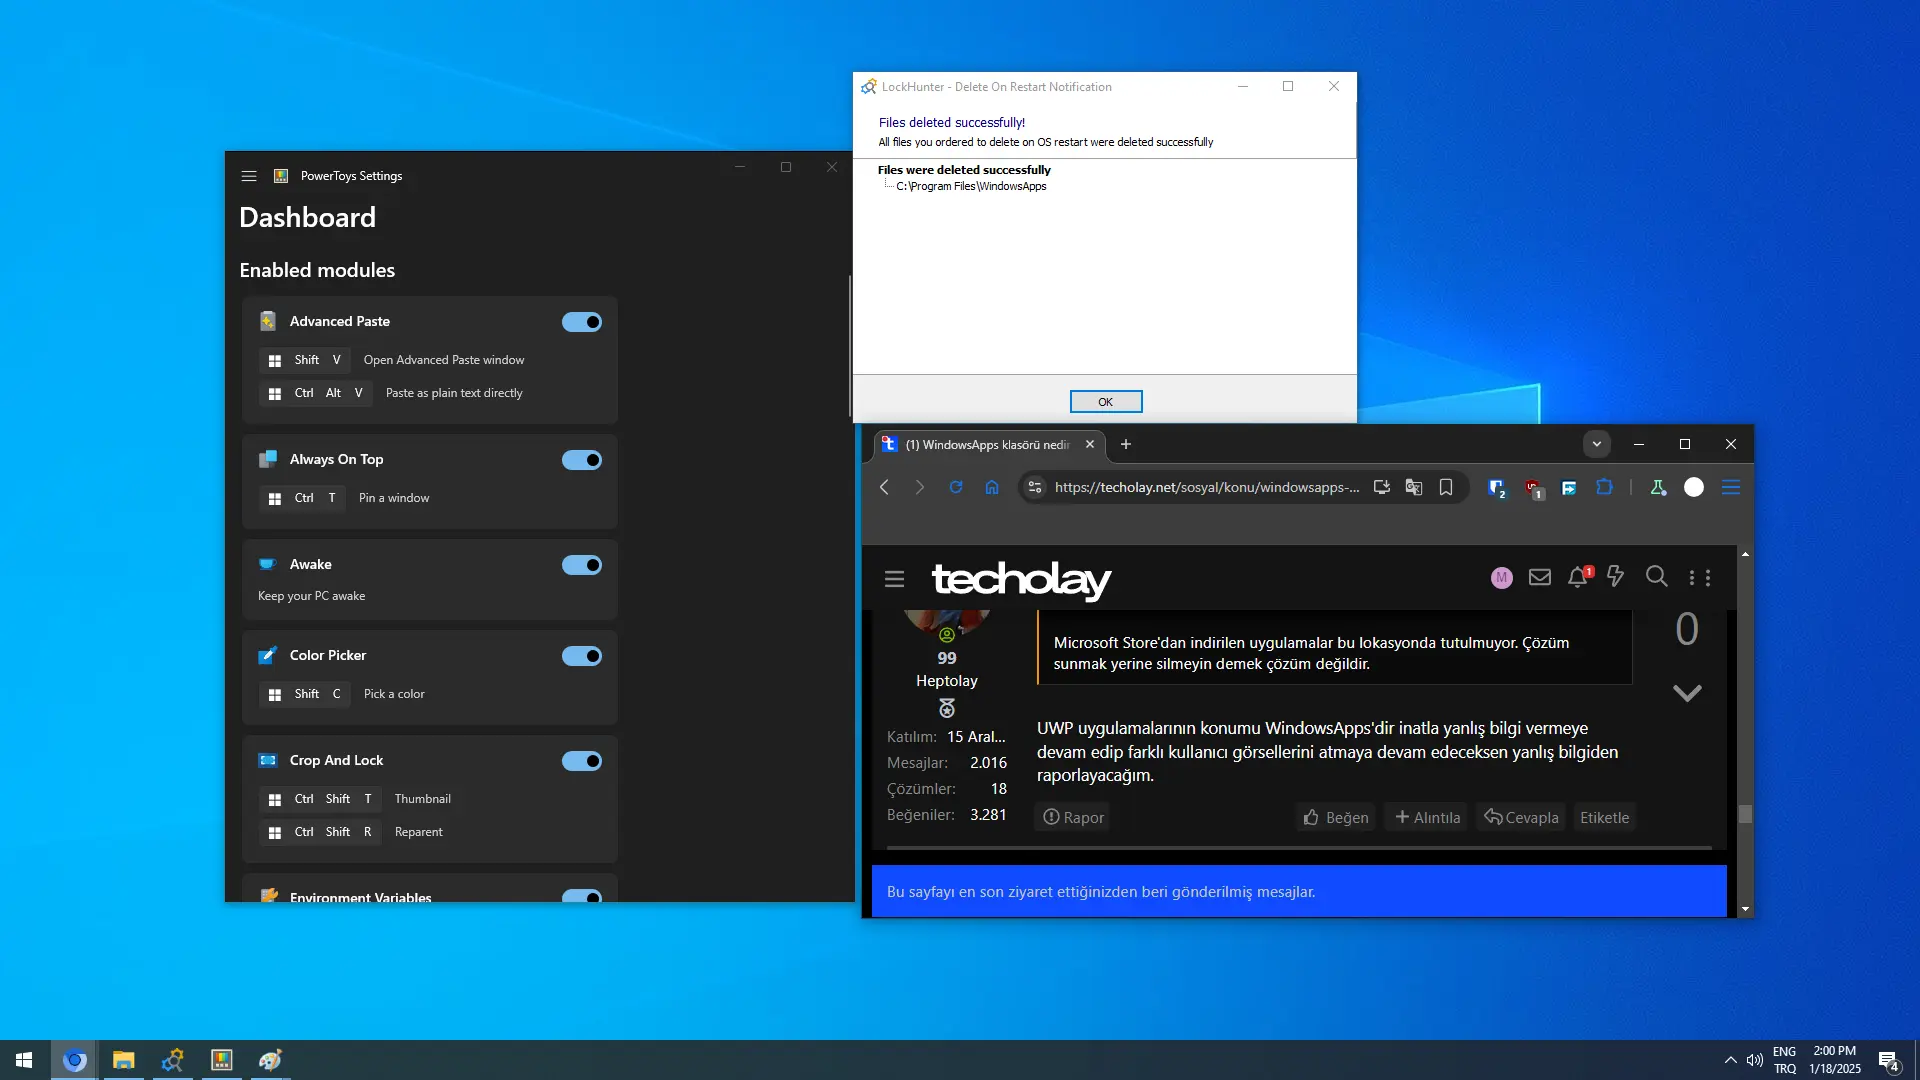Open the volume control in system tray

pos(1755,1060)
